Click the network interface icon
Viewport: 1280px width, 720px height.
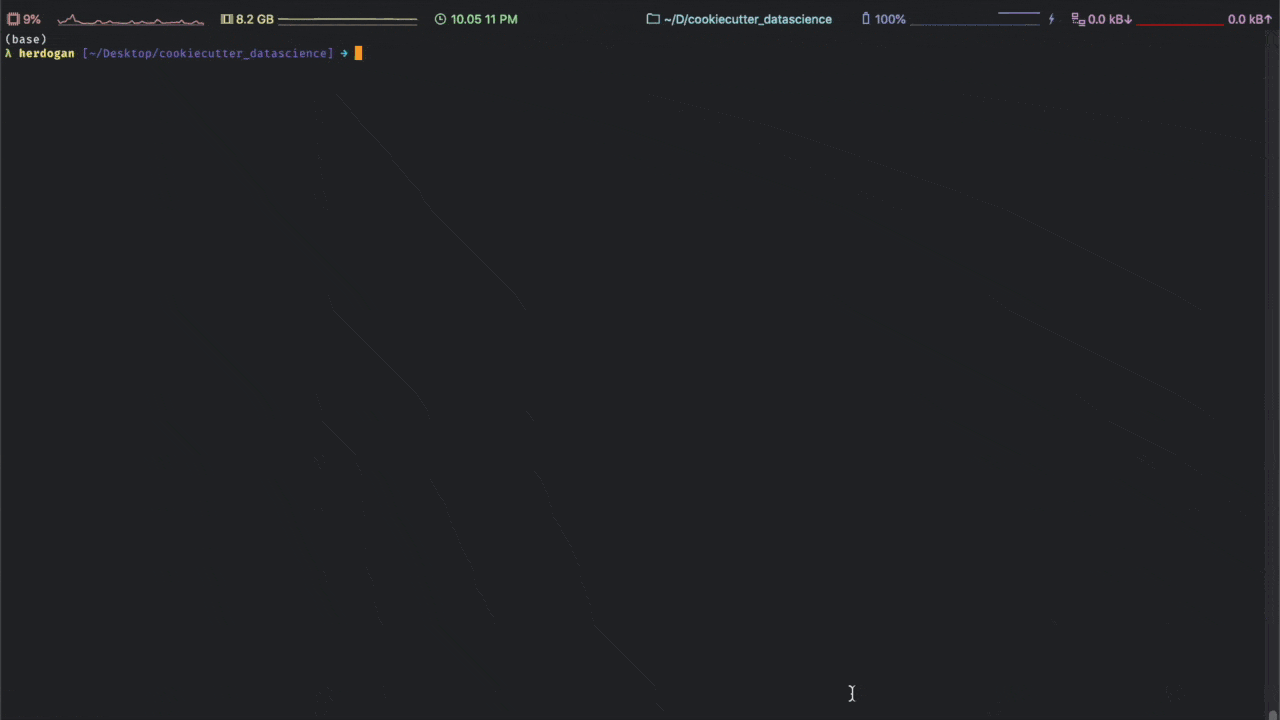(x=1078, y=19)
